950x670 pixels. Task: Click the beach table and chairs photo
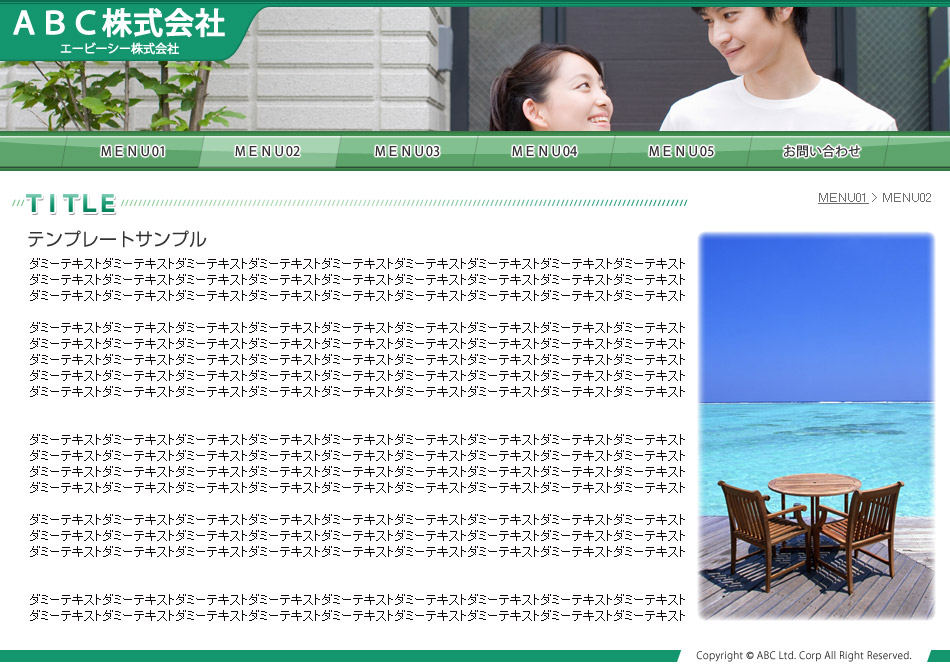tap(816, 426)
